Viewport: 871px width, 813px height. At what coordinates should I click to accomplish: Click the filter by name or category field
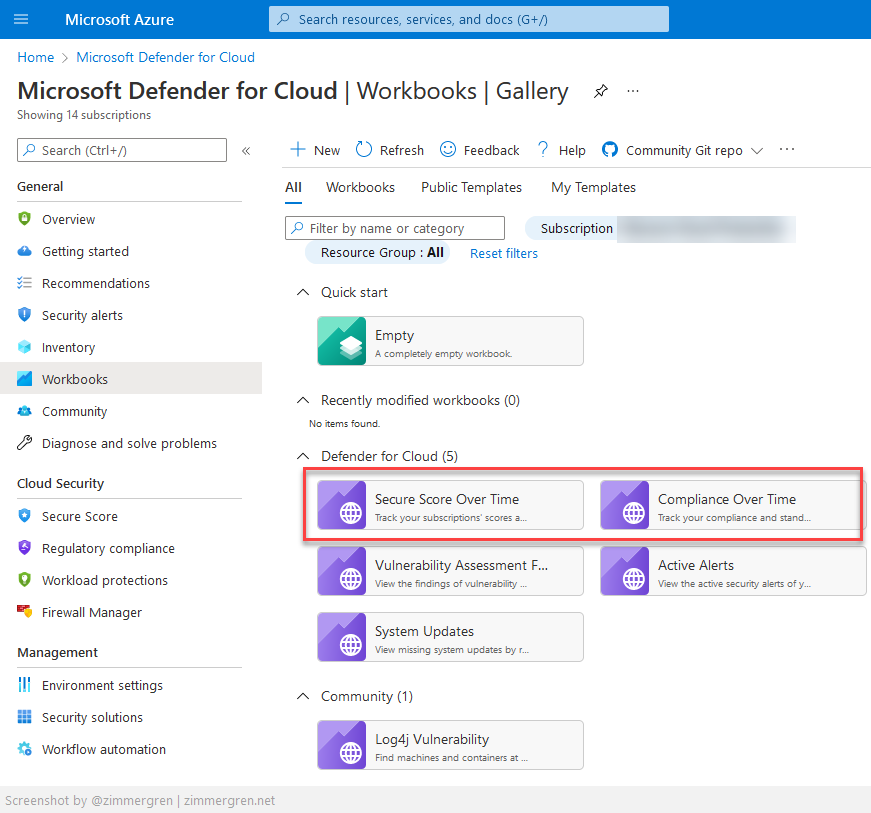point(394,227)
